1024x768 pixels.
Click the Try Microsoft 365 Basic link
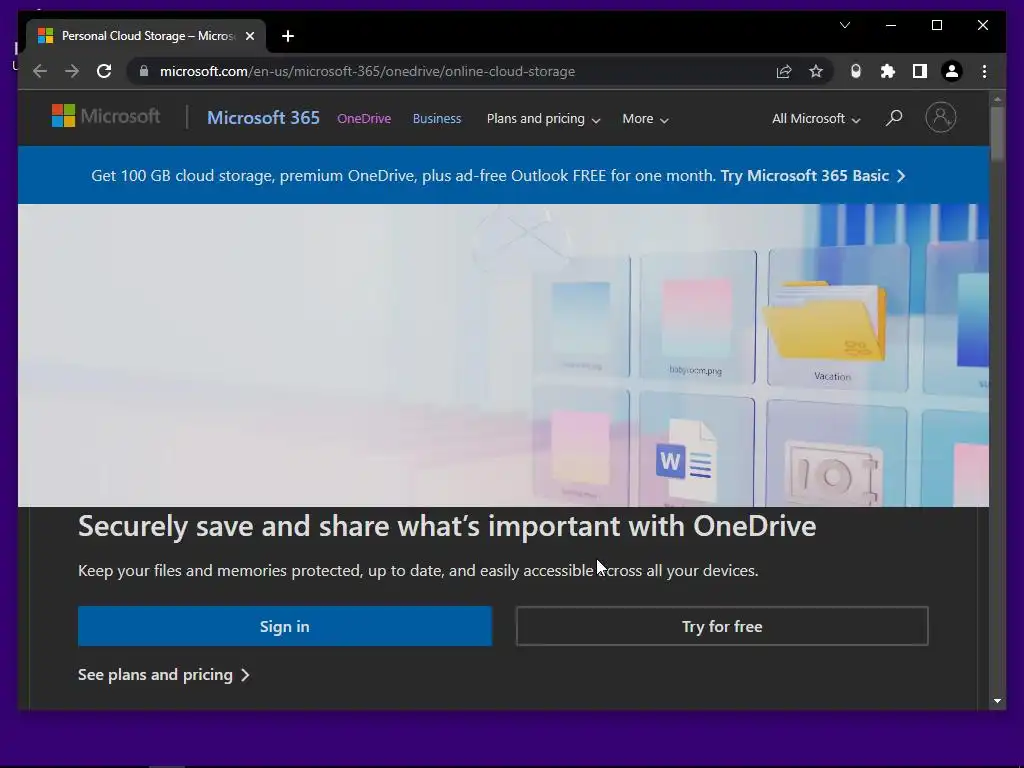[x=812, y=176]
